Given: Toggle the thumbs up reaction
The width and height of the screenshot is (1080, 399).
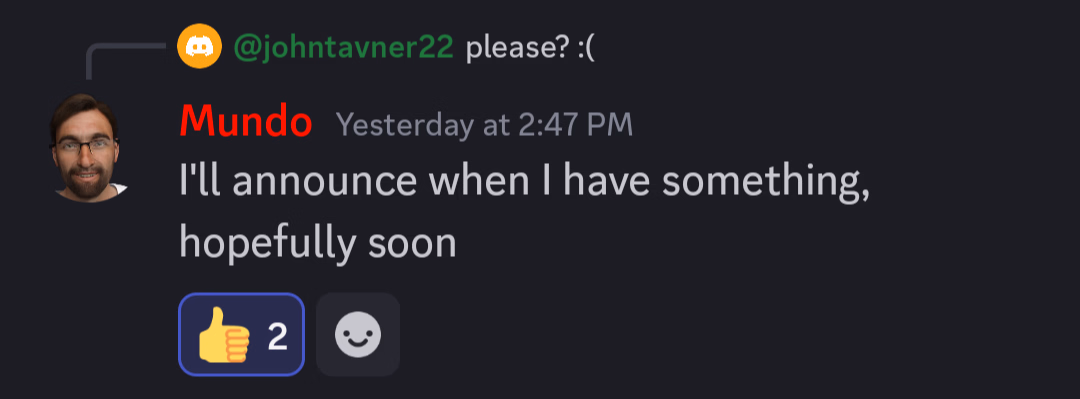Looking at the screenshot, I should click(x=241, y=334).
